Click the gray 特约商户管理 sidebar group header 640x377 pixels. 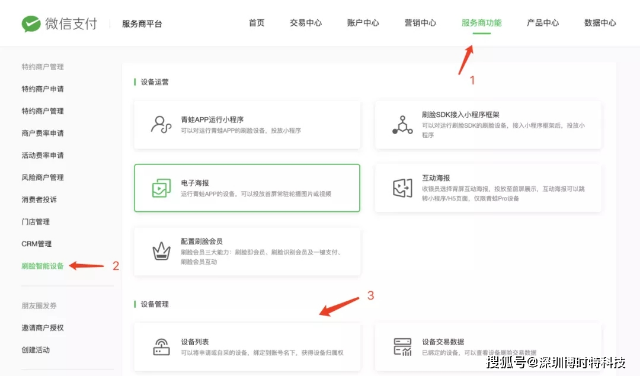[42, 67]
